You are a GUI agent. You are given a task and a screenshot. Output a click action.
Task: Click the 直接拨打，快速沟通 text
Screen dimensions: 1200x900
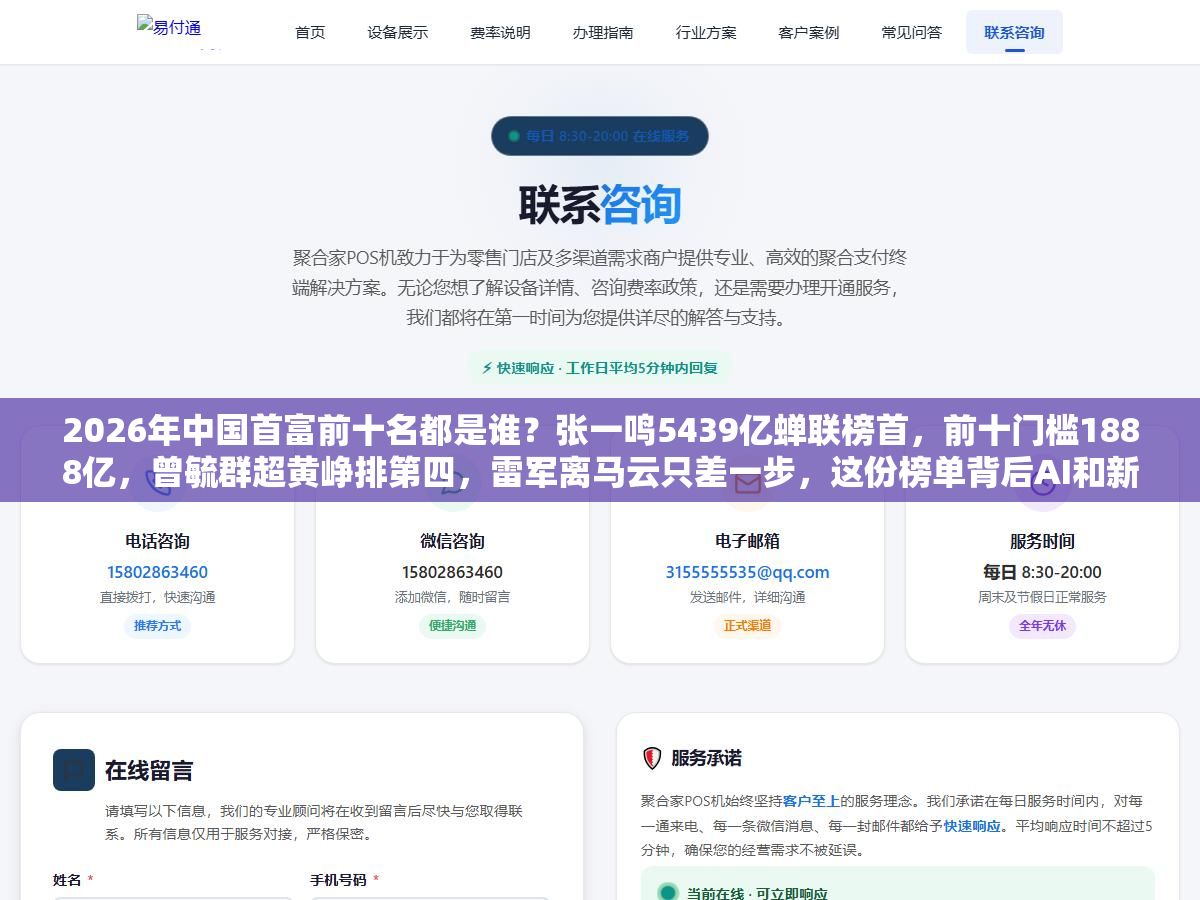(158, 597)
